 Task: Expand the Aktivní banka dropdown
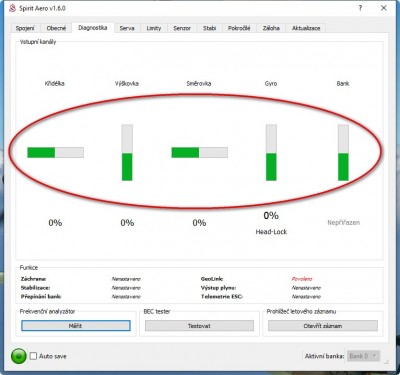(363, 356)
